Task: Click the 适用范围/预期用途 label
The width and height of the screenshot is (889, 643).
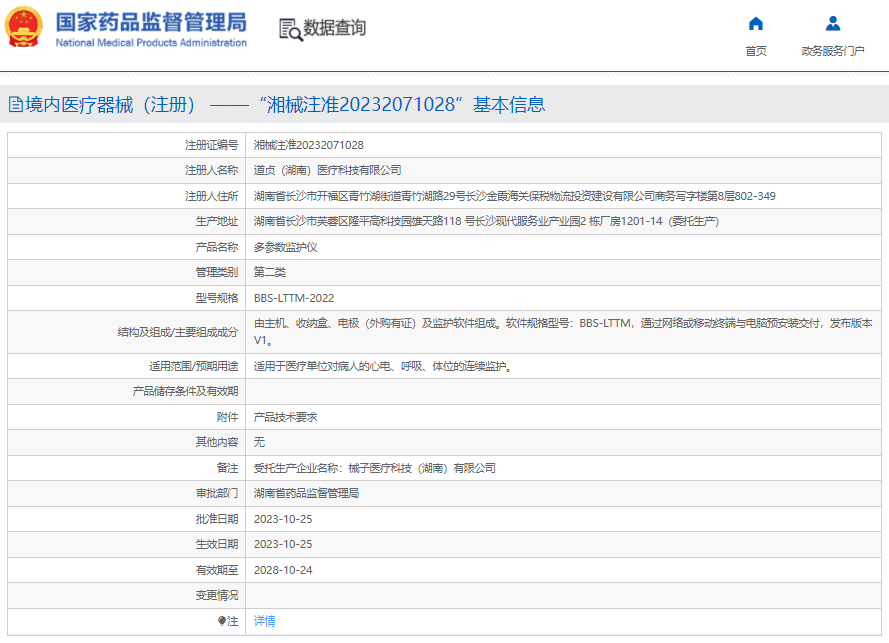Action: [x=193, y=366]
